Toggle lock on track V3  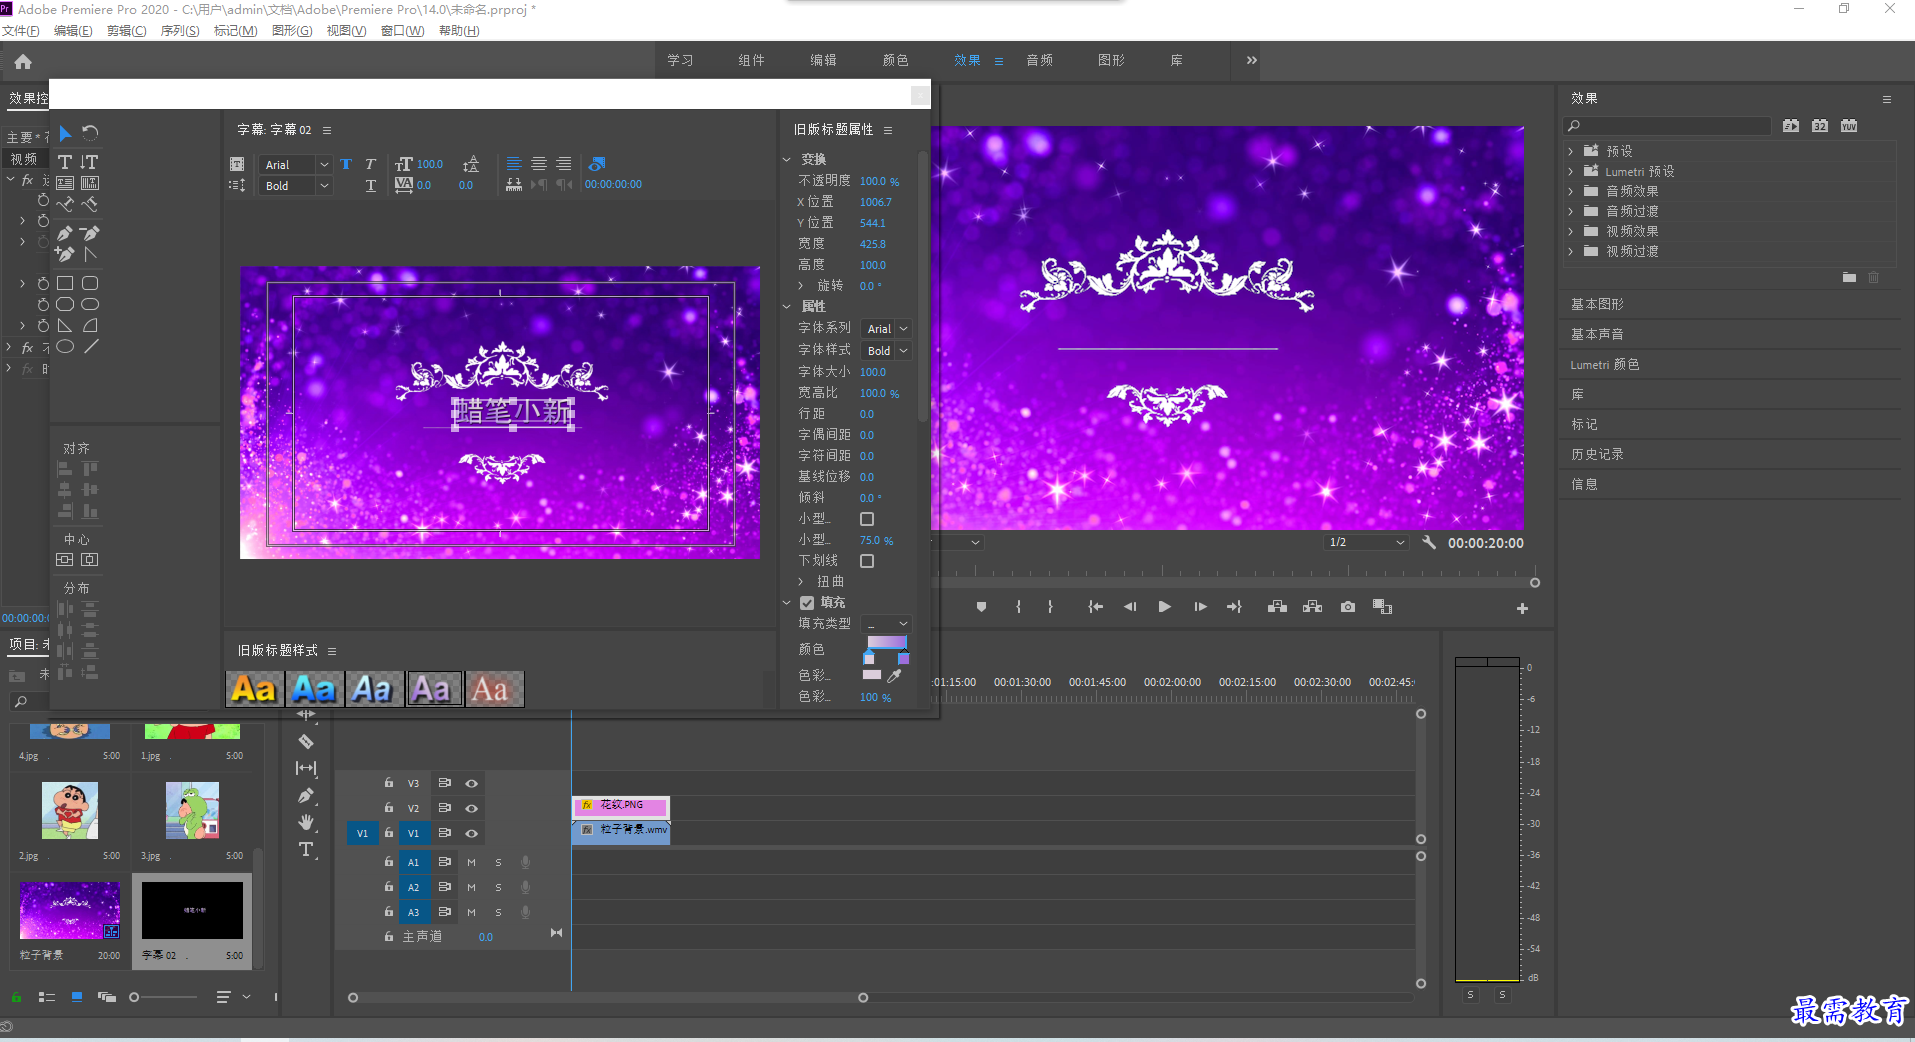[x=389, y=783]
